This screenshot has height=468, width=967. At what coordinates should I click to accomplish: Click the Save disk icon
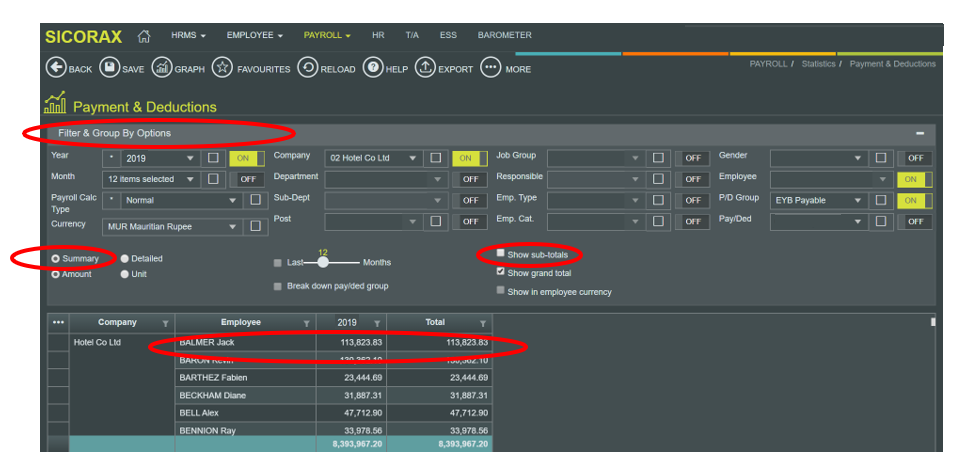point(108,68)
